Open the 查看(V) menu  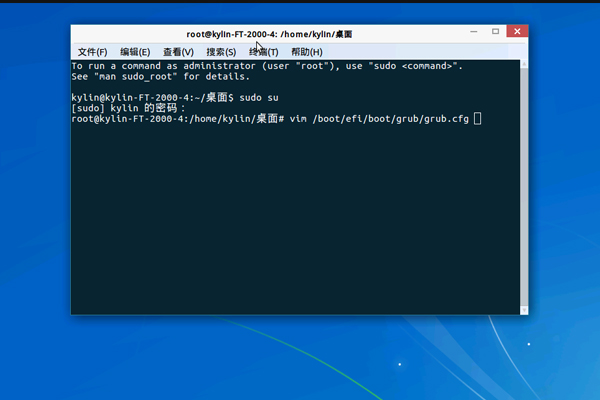click(x=178, y=52)
